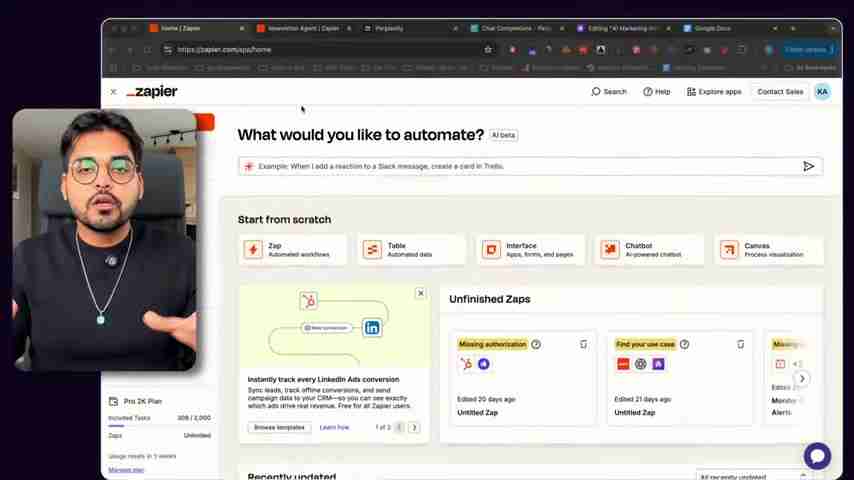
Task: Switch to the Home | Zapier browser tab
Action: pos(196,28)
